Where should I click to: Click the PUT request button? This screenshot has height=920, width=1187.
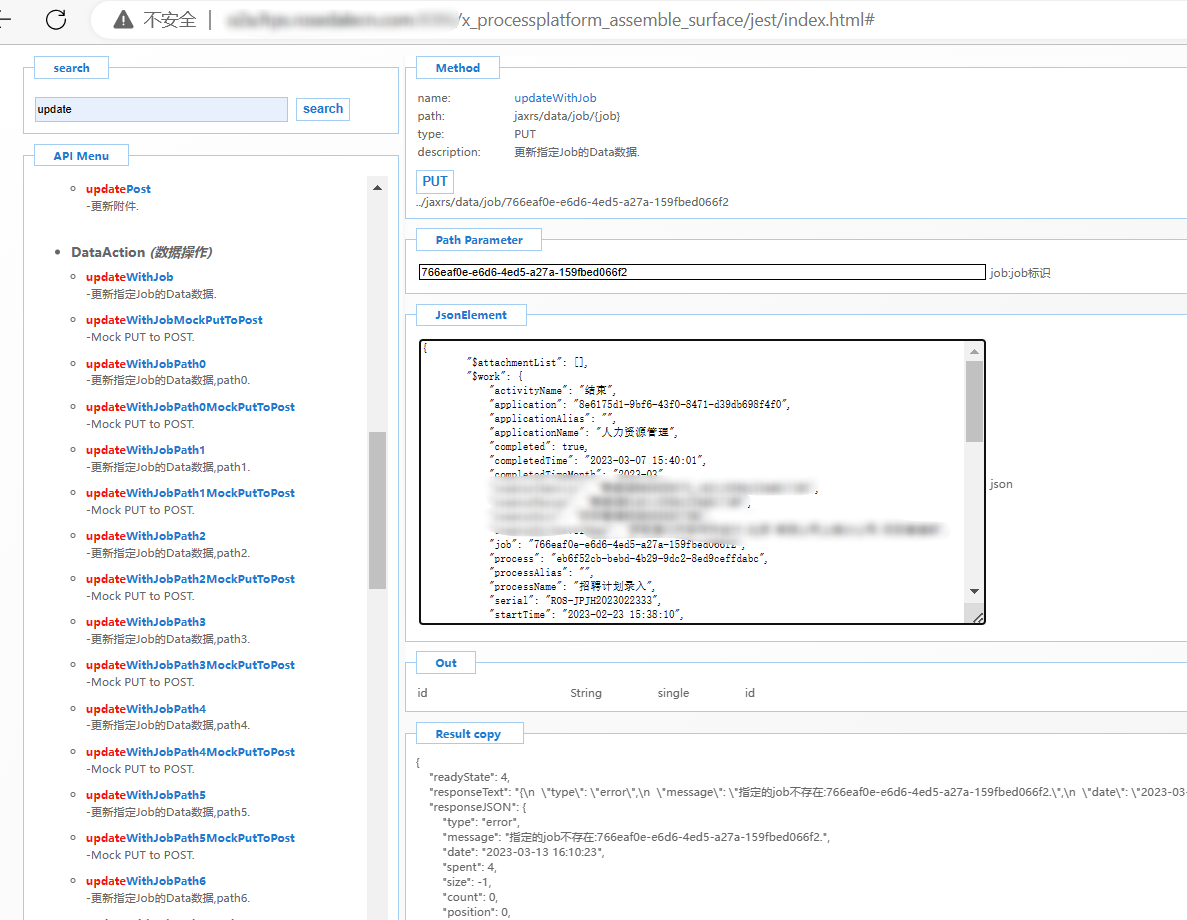point(435,182)
